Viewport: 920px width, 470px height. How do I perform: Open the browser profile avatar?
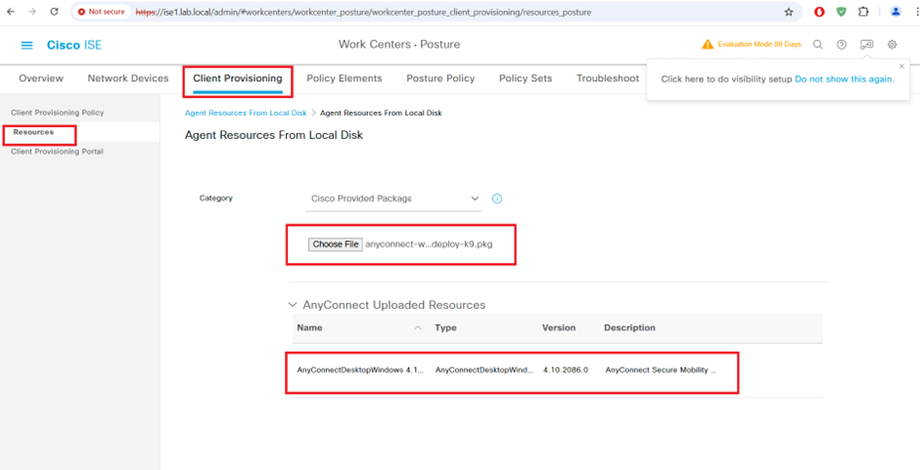[x=895, y=12]
